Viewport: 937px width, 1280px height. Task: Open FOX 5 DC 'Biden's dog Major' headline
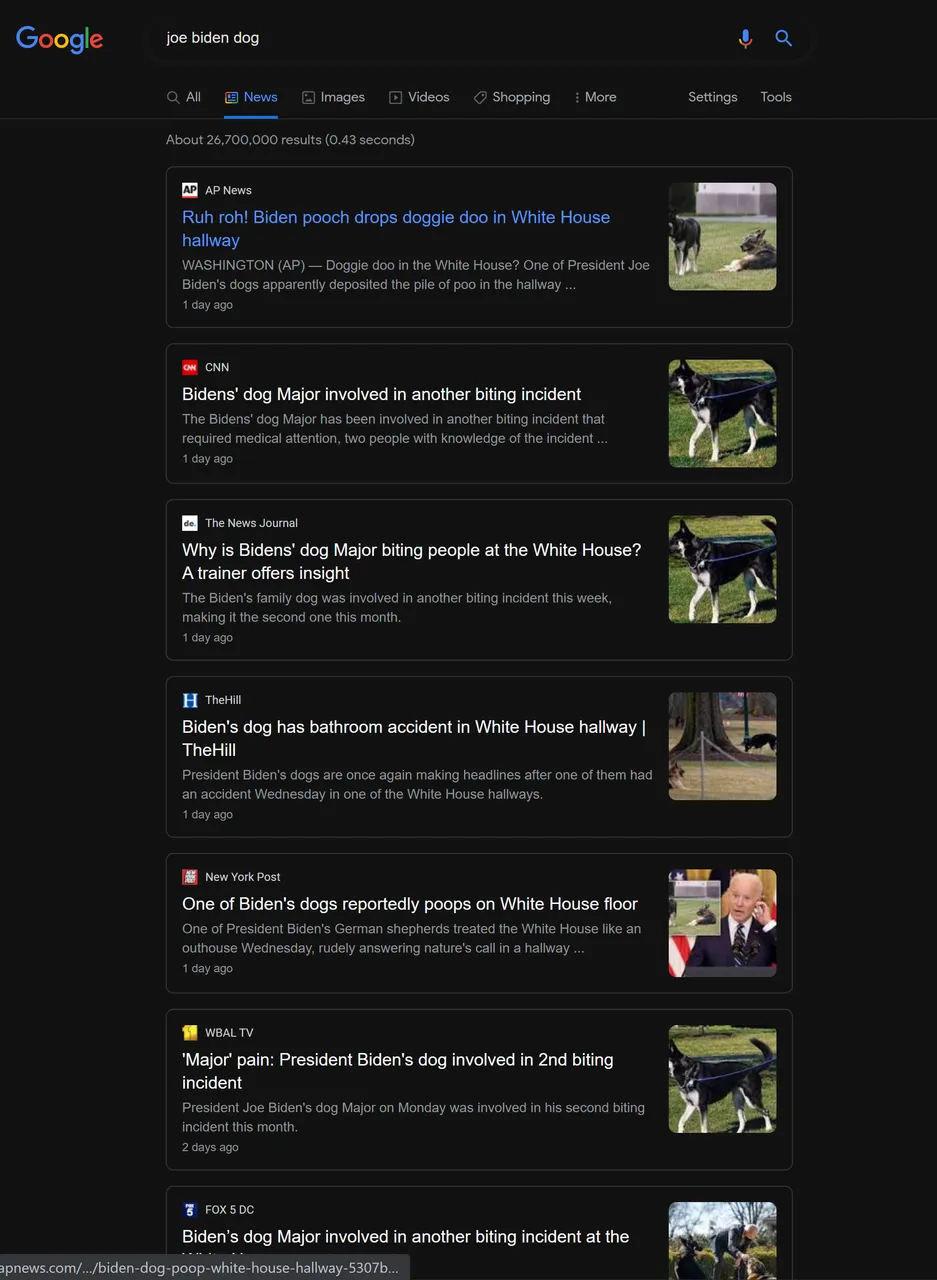[x=406, y=1237]
